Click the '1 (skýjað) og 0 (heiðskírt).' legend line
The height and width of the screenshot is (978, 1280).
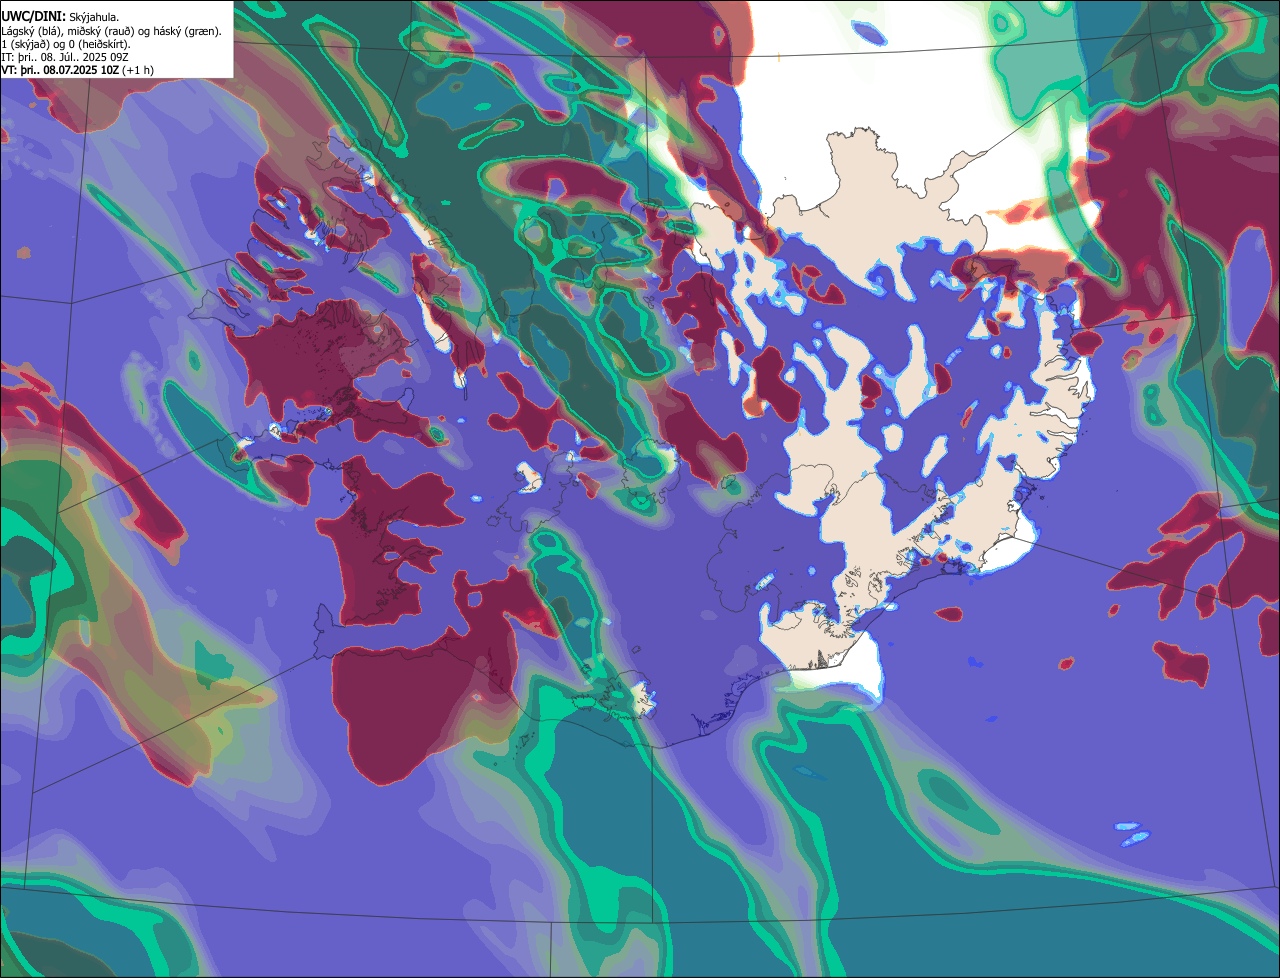tap(66, 44)
